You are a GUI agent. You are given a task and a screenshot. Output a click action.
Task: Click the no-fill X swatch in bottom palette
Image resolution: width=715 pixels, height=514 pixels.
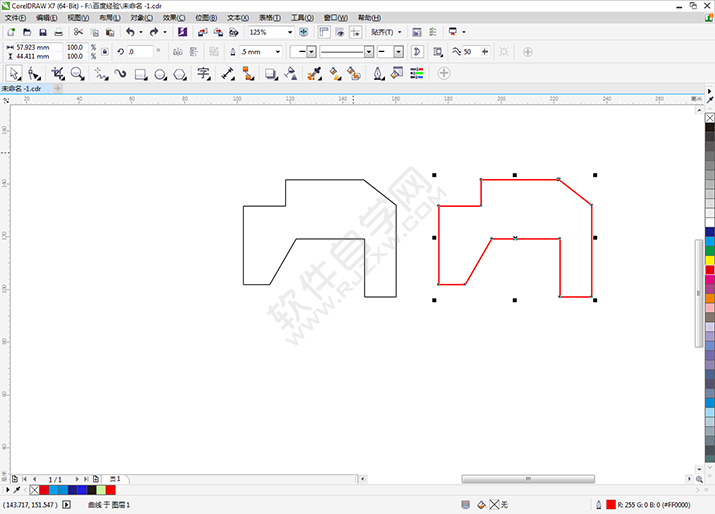pos(36,490)
